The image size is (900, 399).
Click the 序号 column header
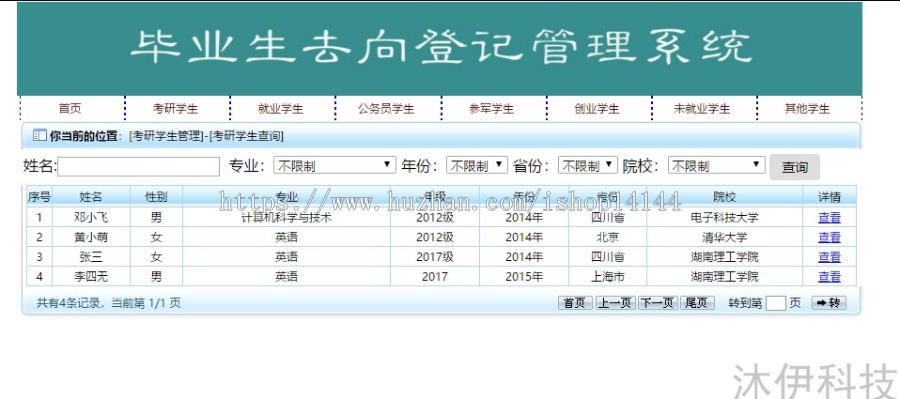pos(39,197)
